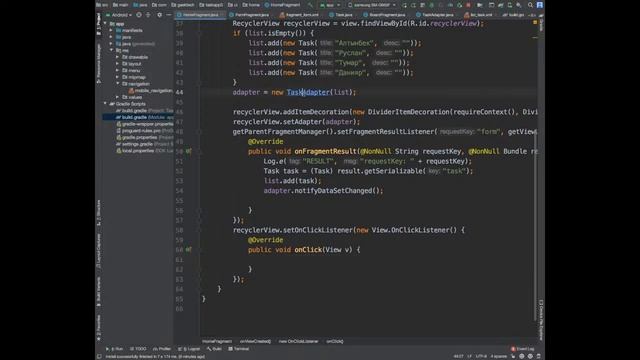Collapse the navigation folder

click(x=118, y=84)
